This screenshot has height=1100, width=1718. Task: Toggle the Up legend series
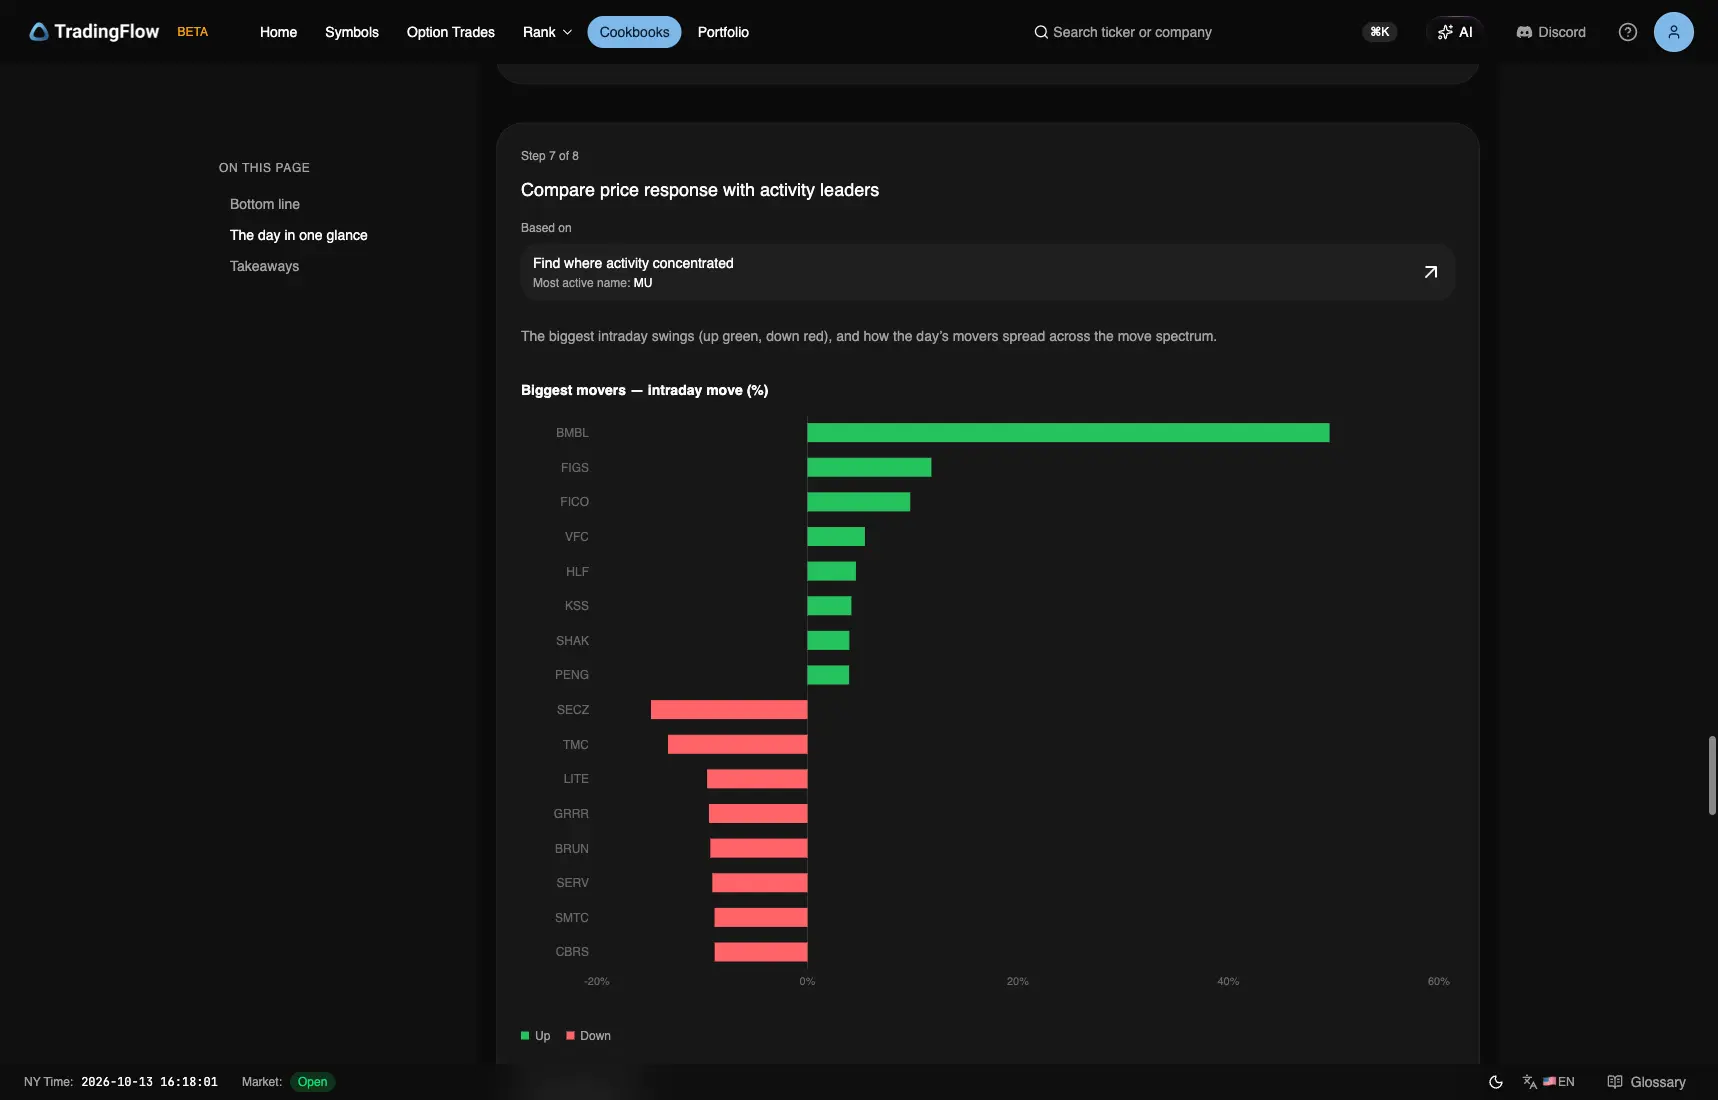pos(536,1036)
